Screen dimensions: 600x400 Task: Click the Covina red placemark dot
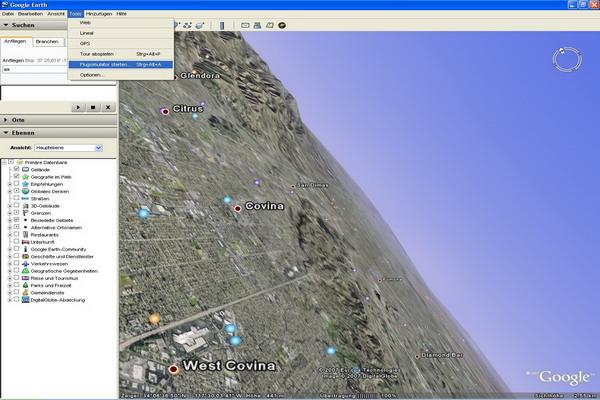(238, 208)
